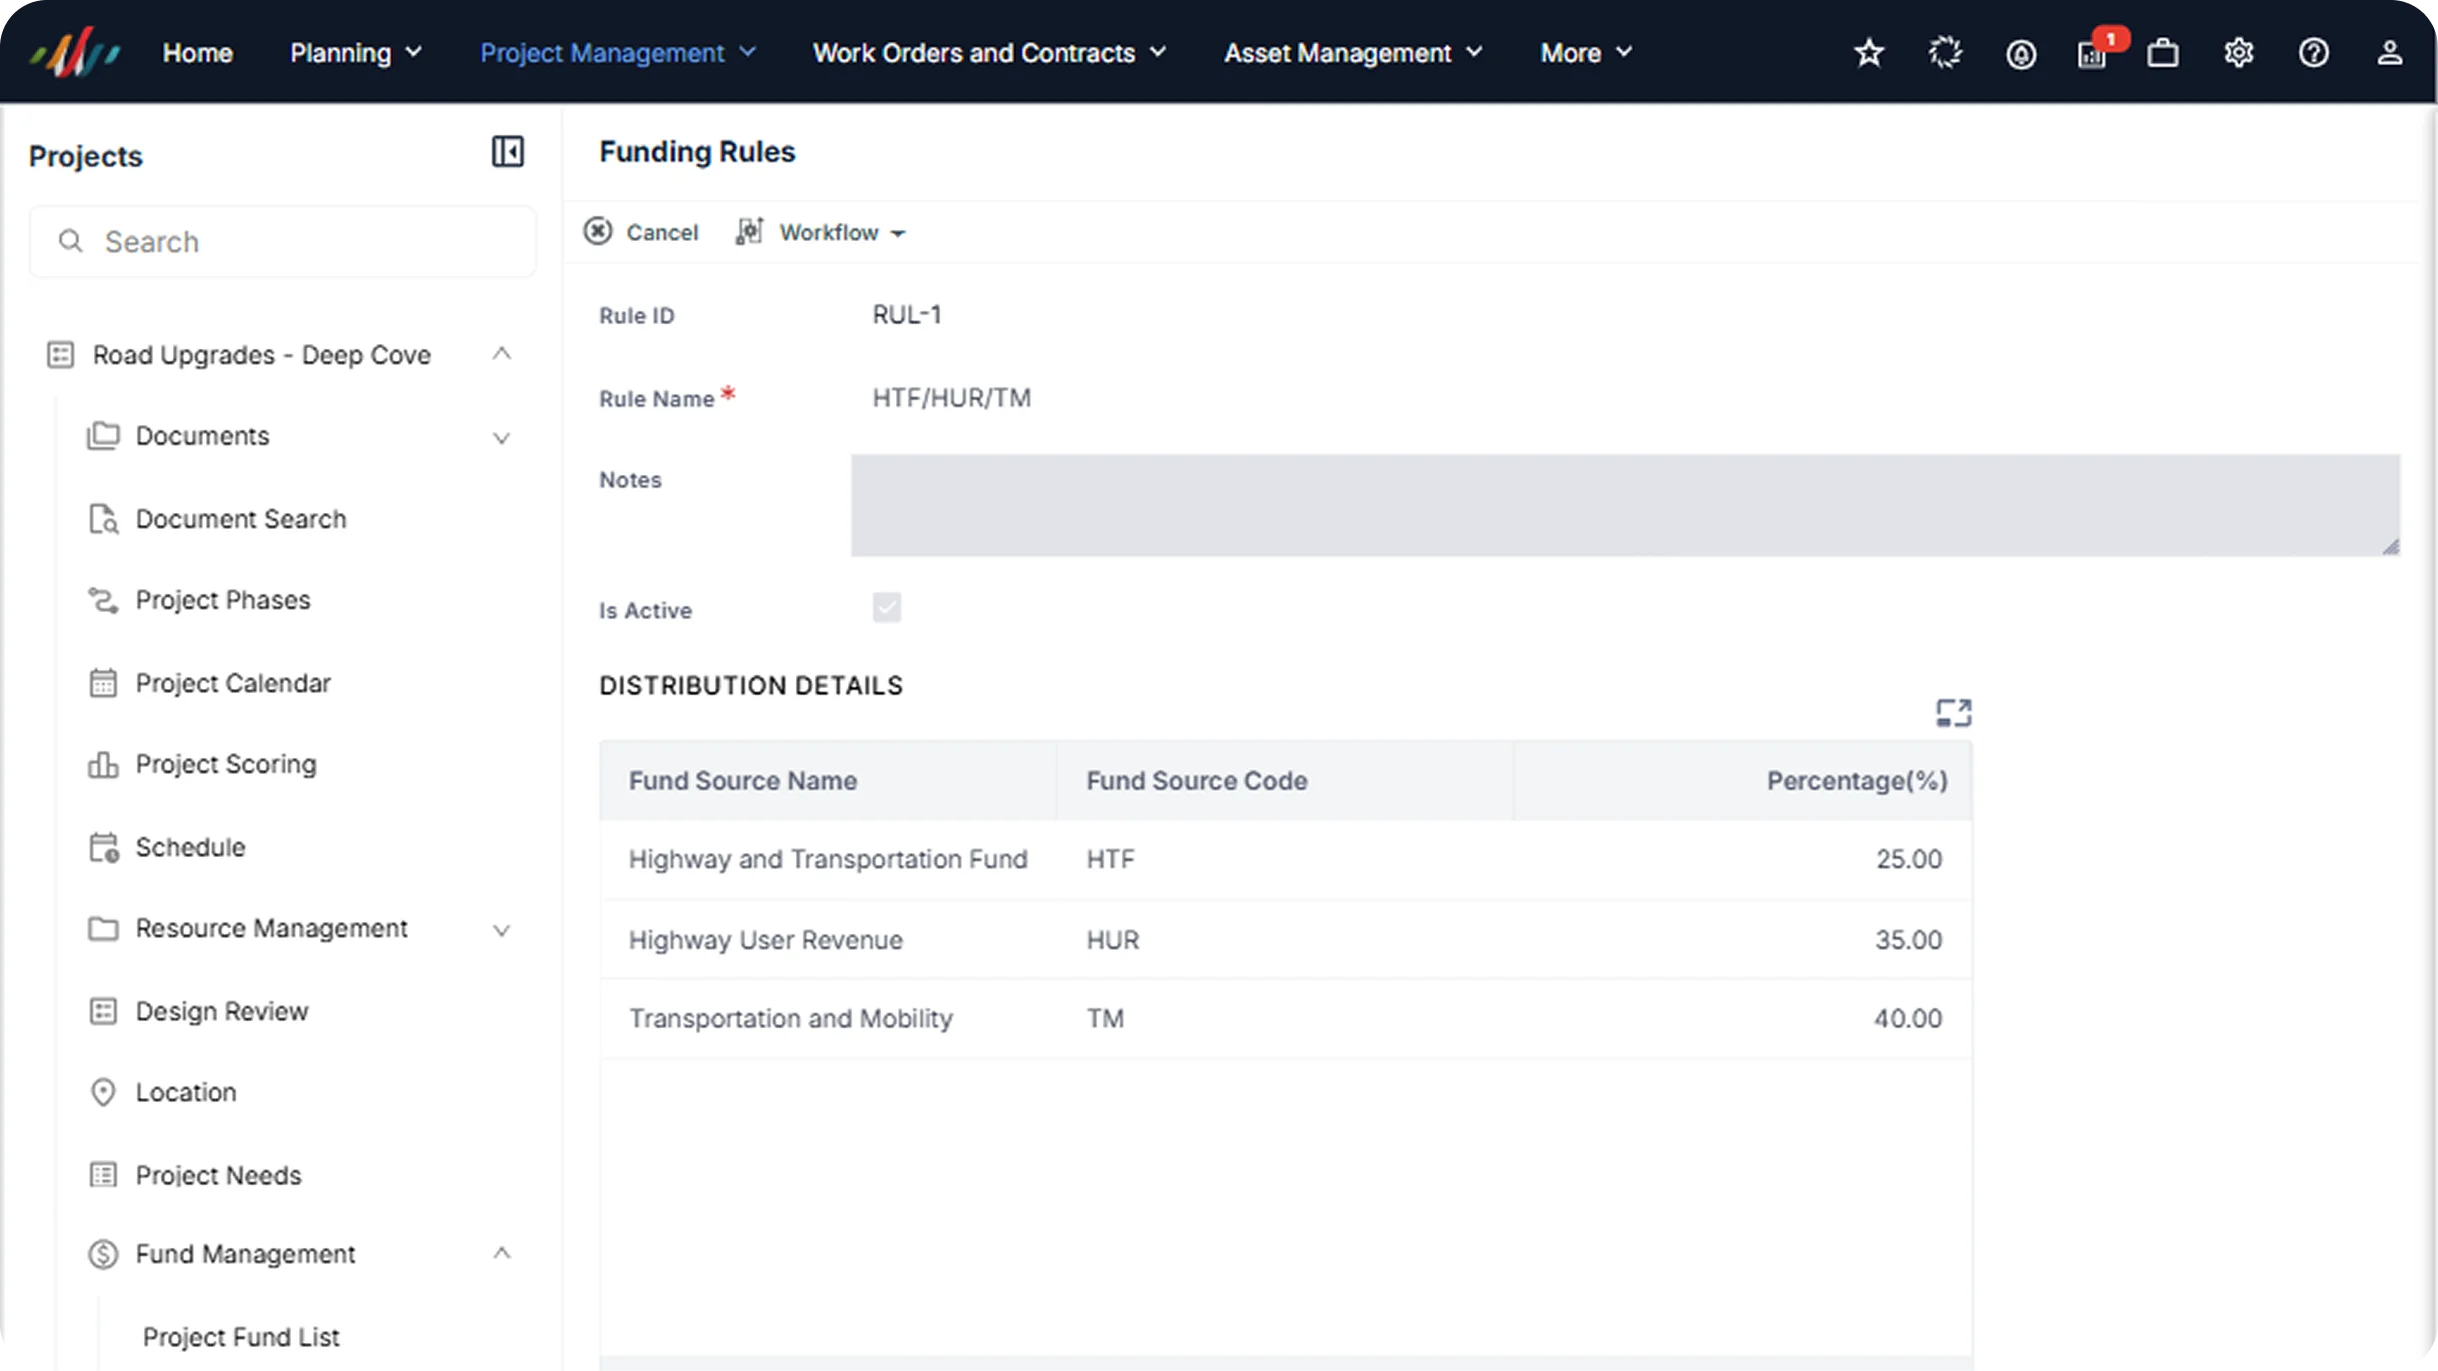Open Document Search in the sidebar

(241, 519)
